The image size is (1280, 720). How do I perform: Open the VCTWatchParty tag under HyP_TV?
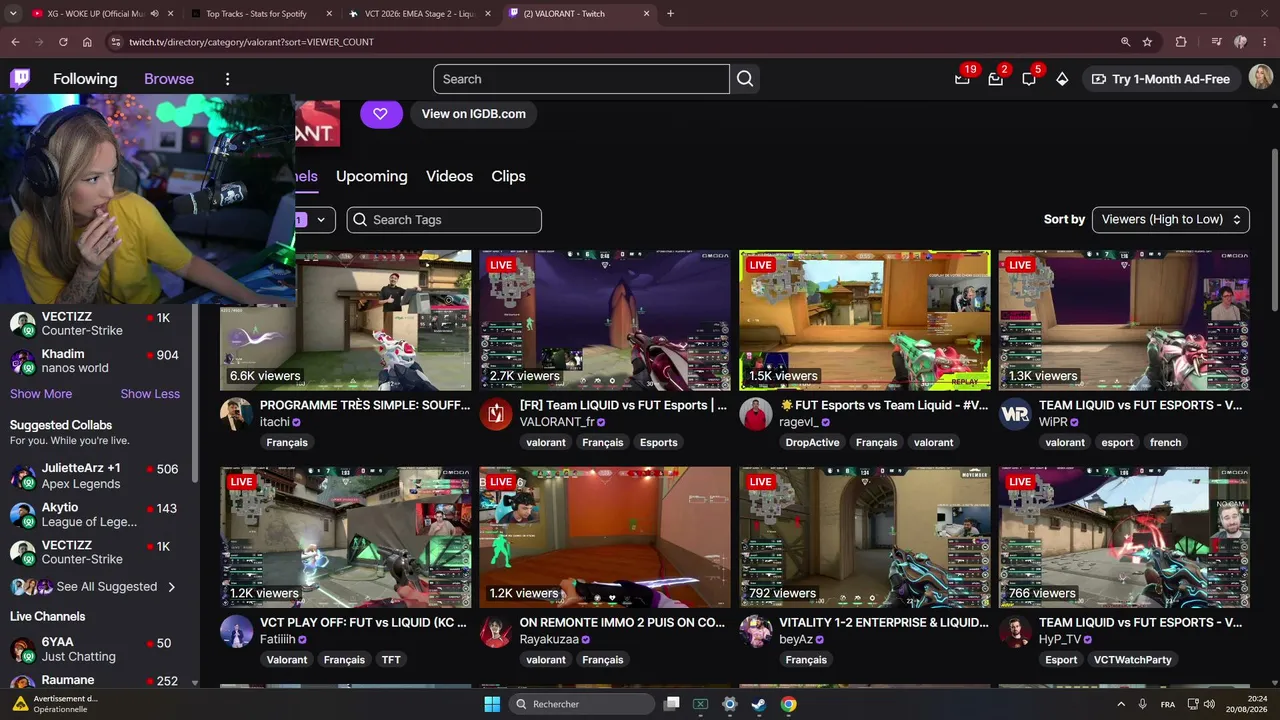tap(1132, 660)
